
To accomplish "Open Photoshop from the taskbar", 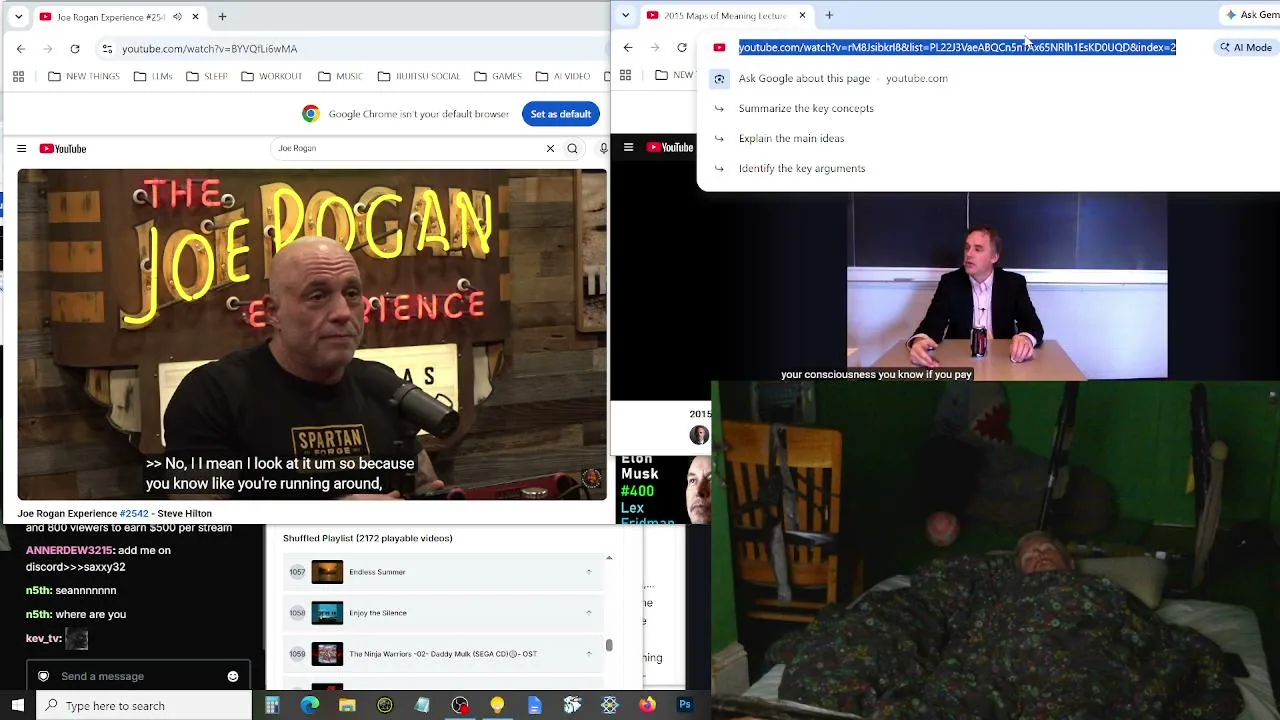I will pos(685,706).
